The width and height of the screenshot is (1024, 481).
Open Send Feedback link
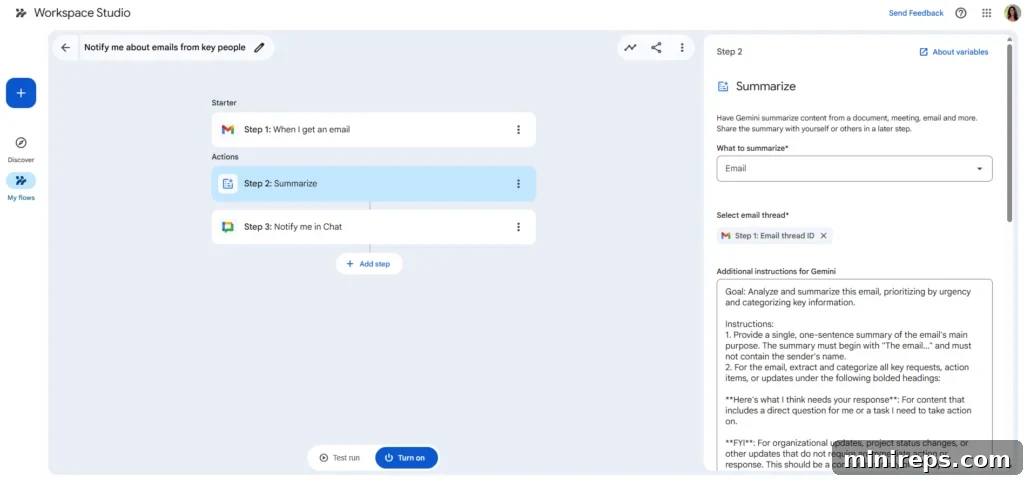coord(916,13)
